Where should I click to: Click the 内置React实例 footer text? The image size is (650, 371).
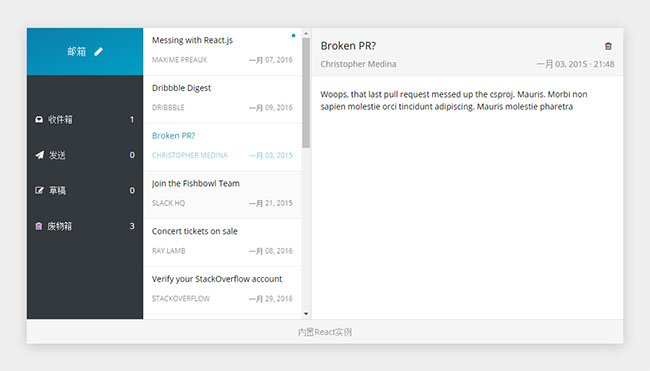click(x=325, y=332)
